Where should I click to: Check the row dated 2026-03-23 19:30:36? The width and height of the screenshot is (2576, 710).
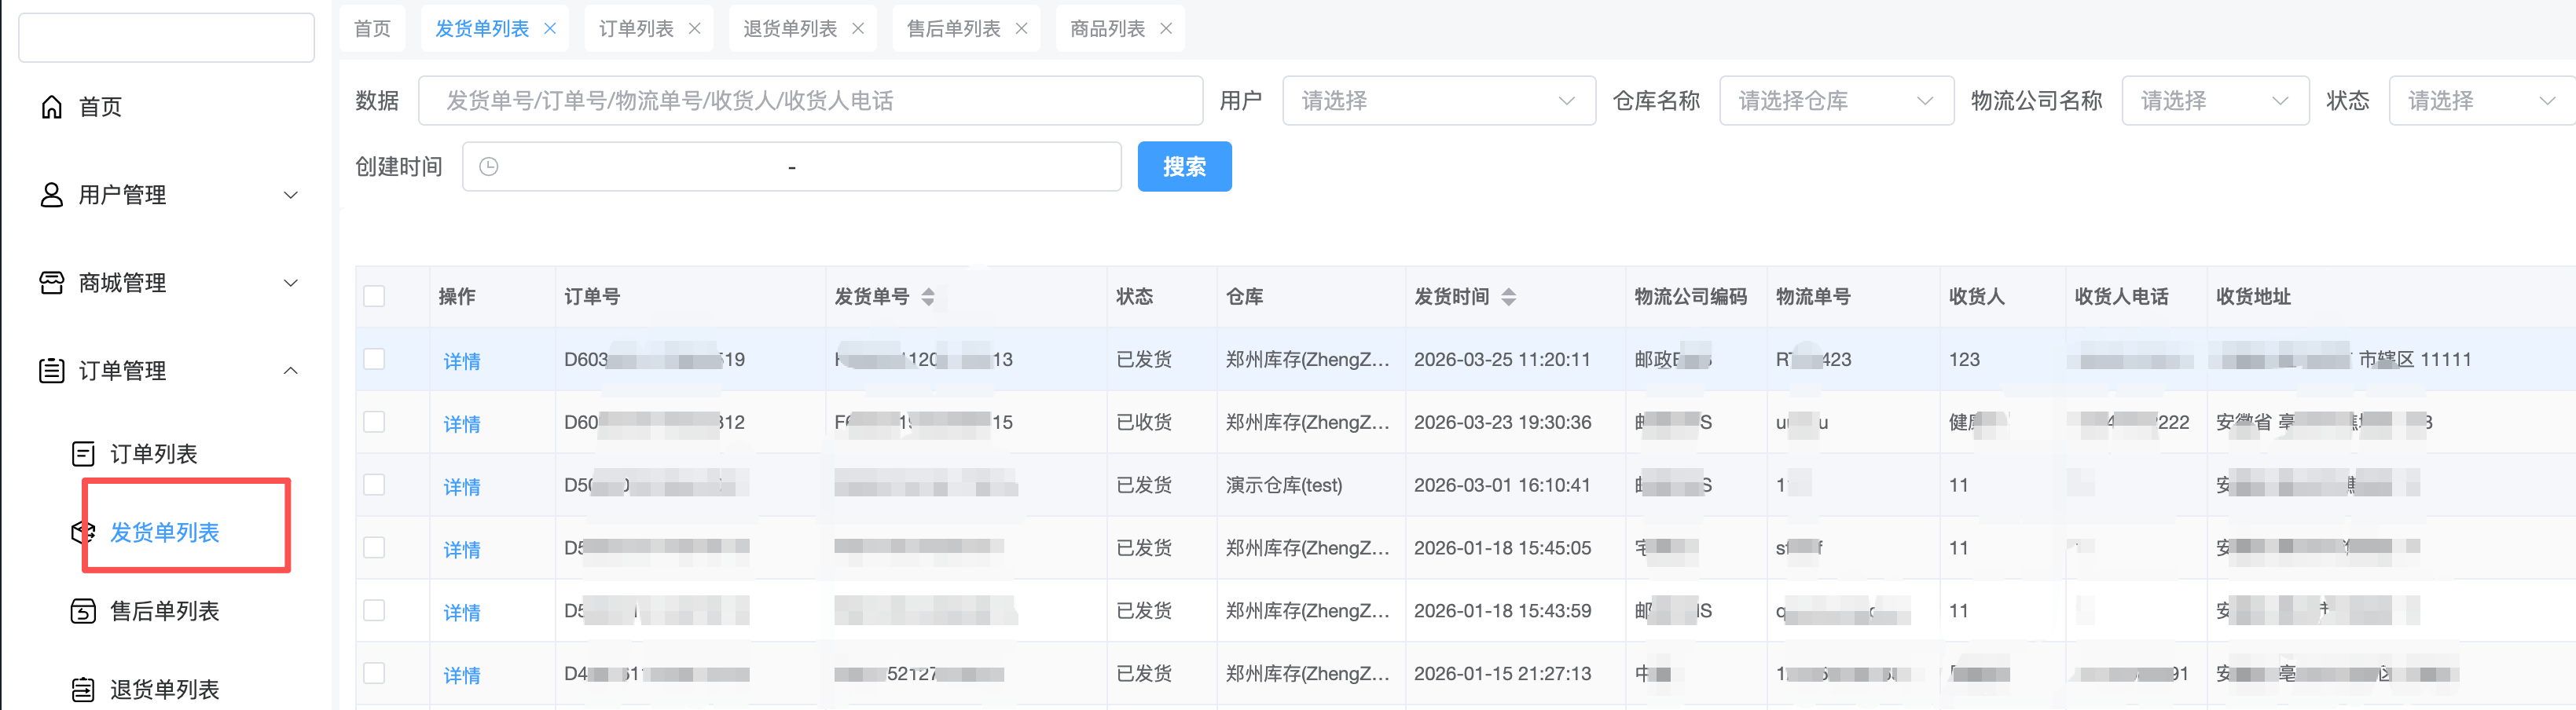[x=375, y=422]
